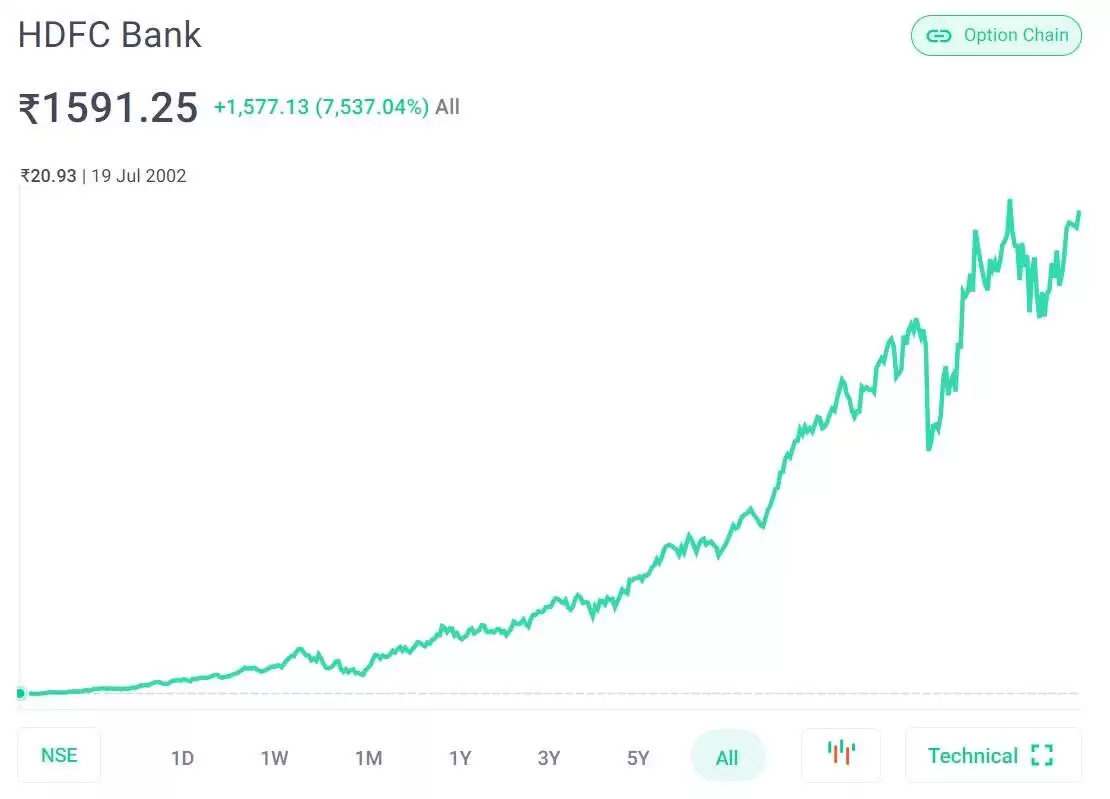Keep the All timeframe selected
Image resolution: width=1110 pixels, height=799 pixels.
[x=728, y=757]
